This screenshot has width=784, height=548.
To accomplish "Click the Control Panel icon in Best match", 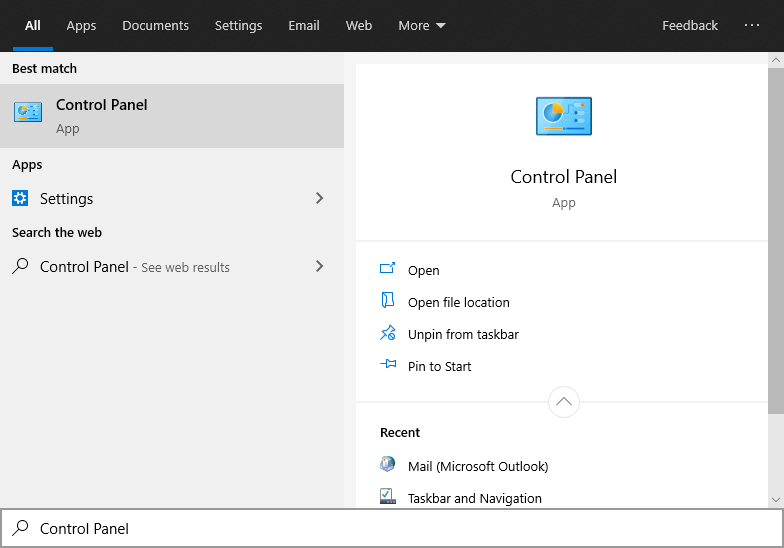I will coord(28,112).
